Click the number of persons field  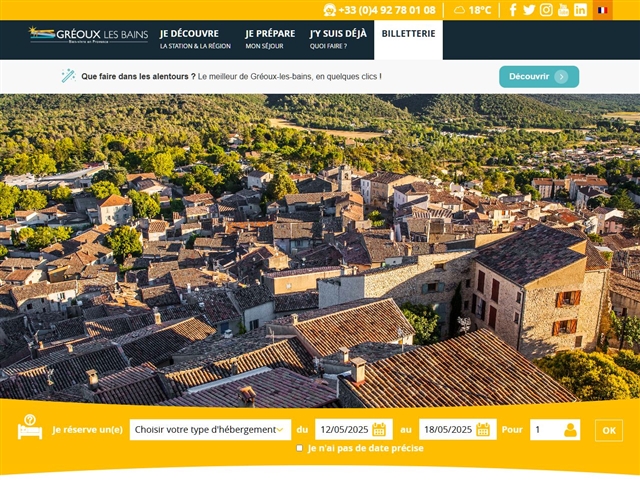pos(555,430)
